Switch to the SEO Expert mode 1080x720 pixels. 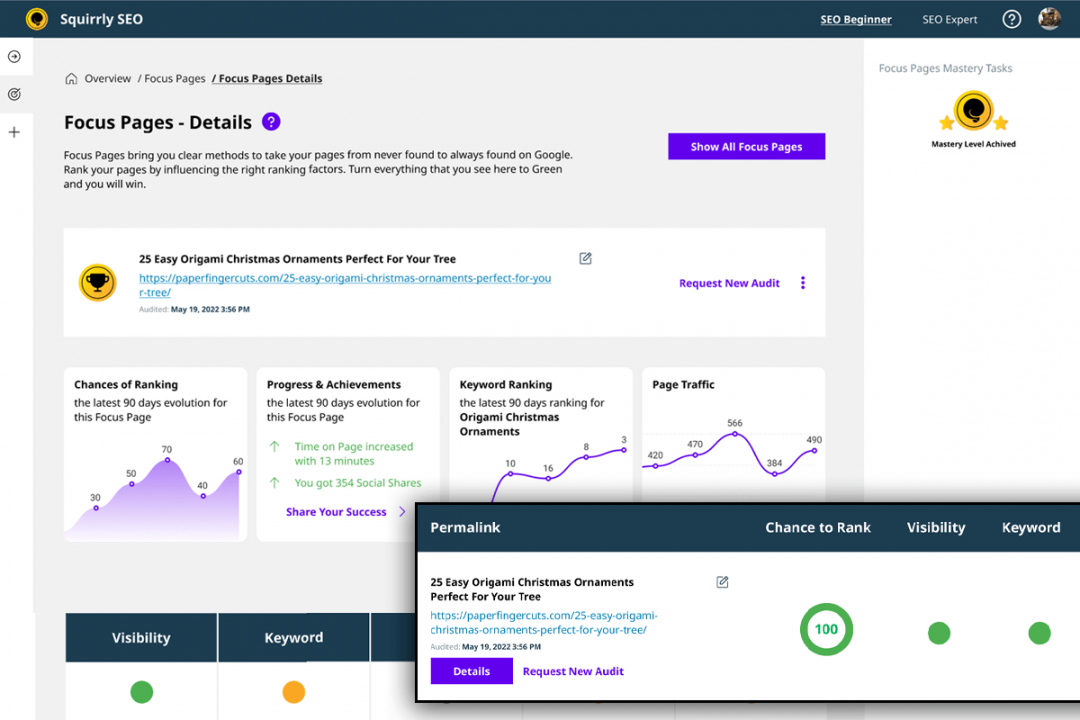click(x=949, y=18)
